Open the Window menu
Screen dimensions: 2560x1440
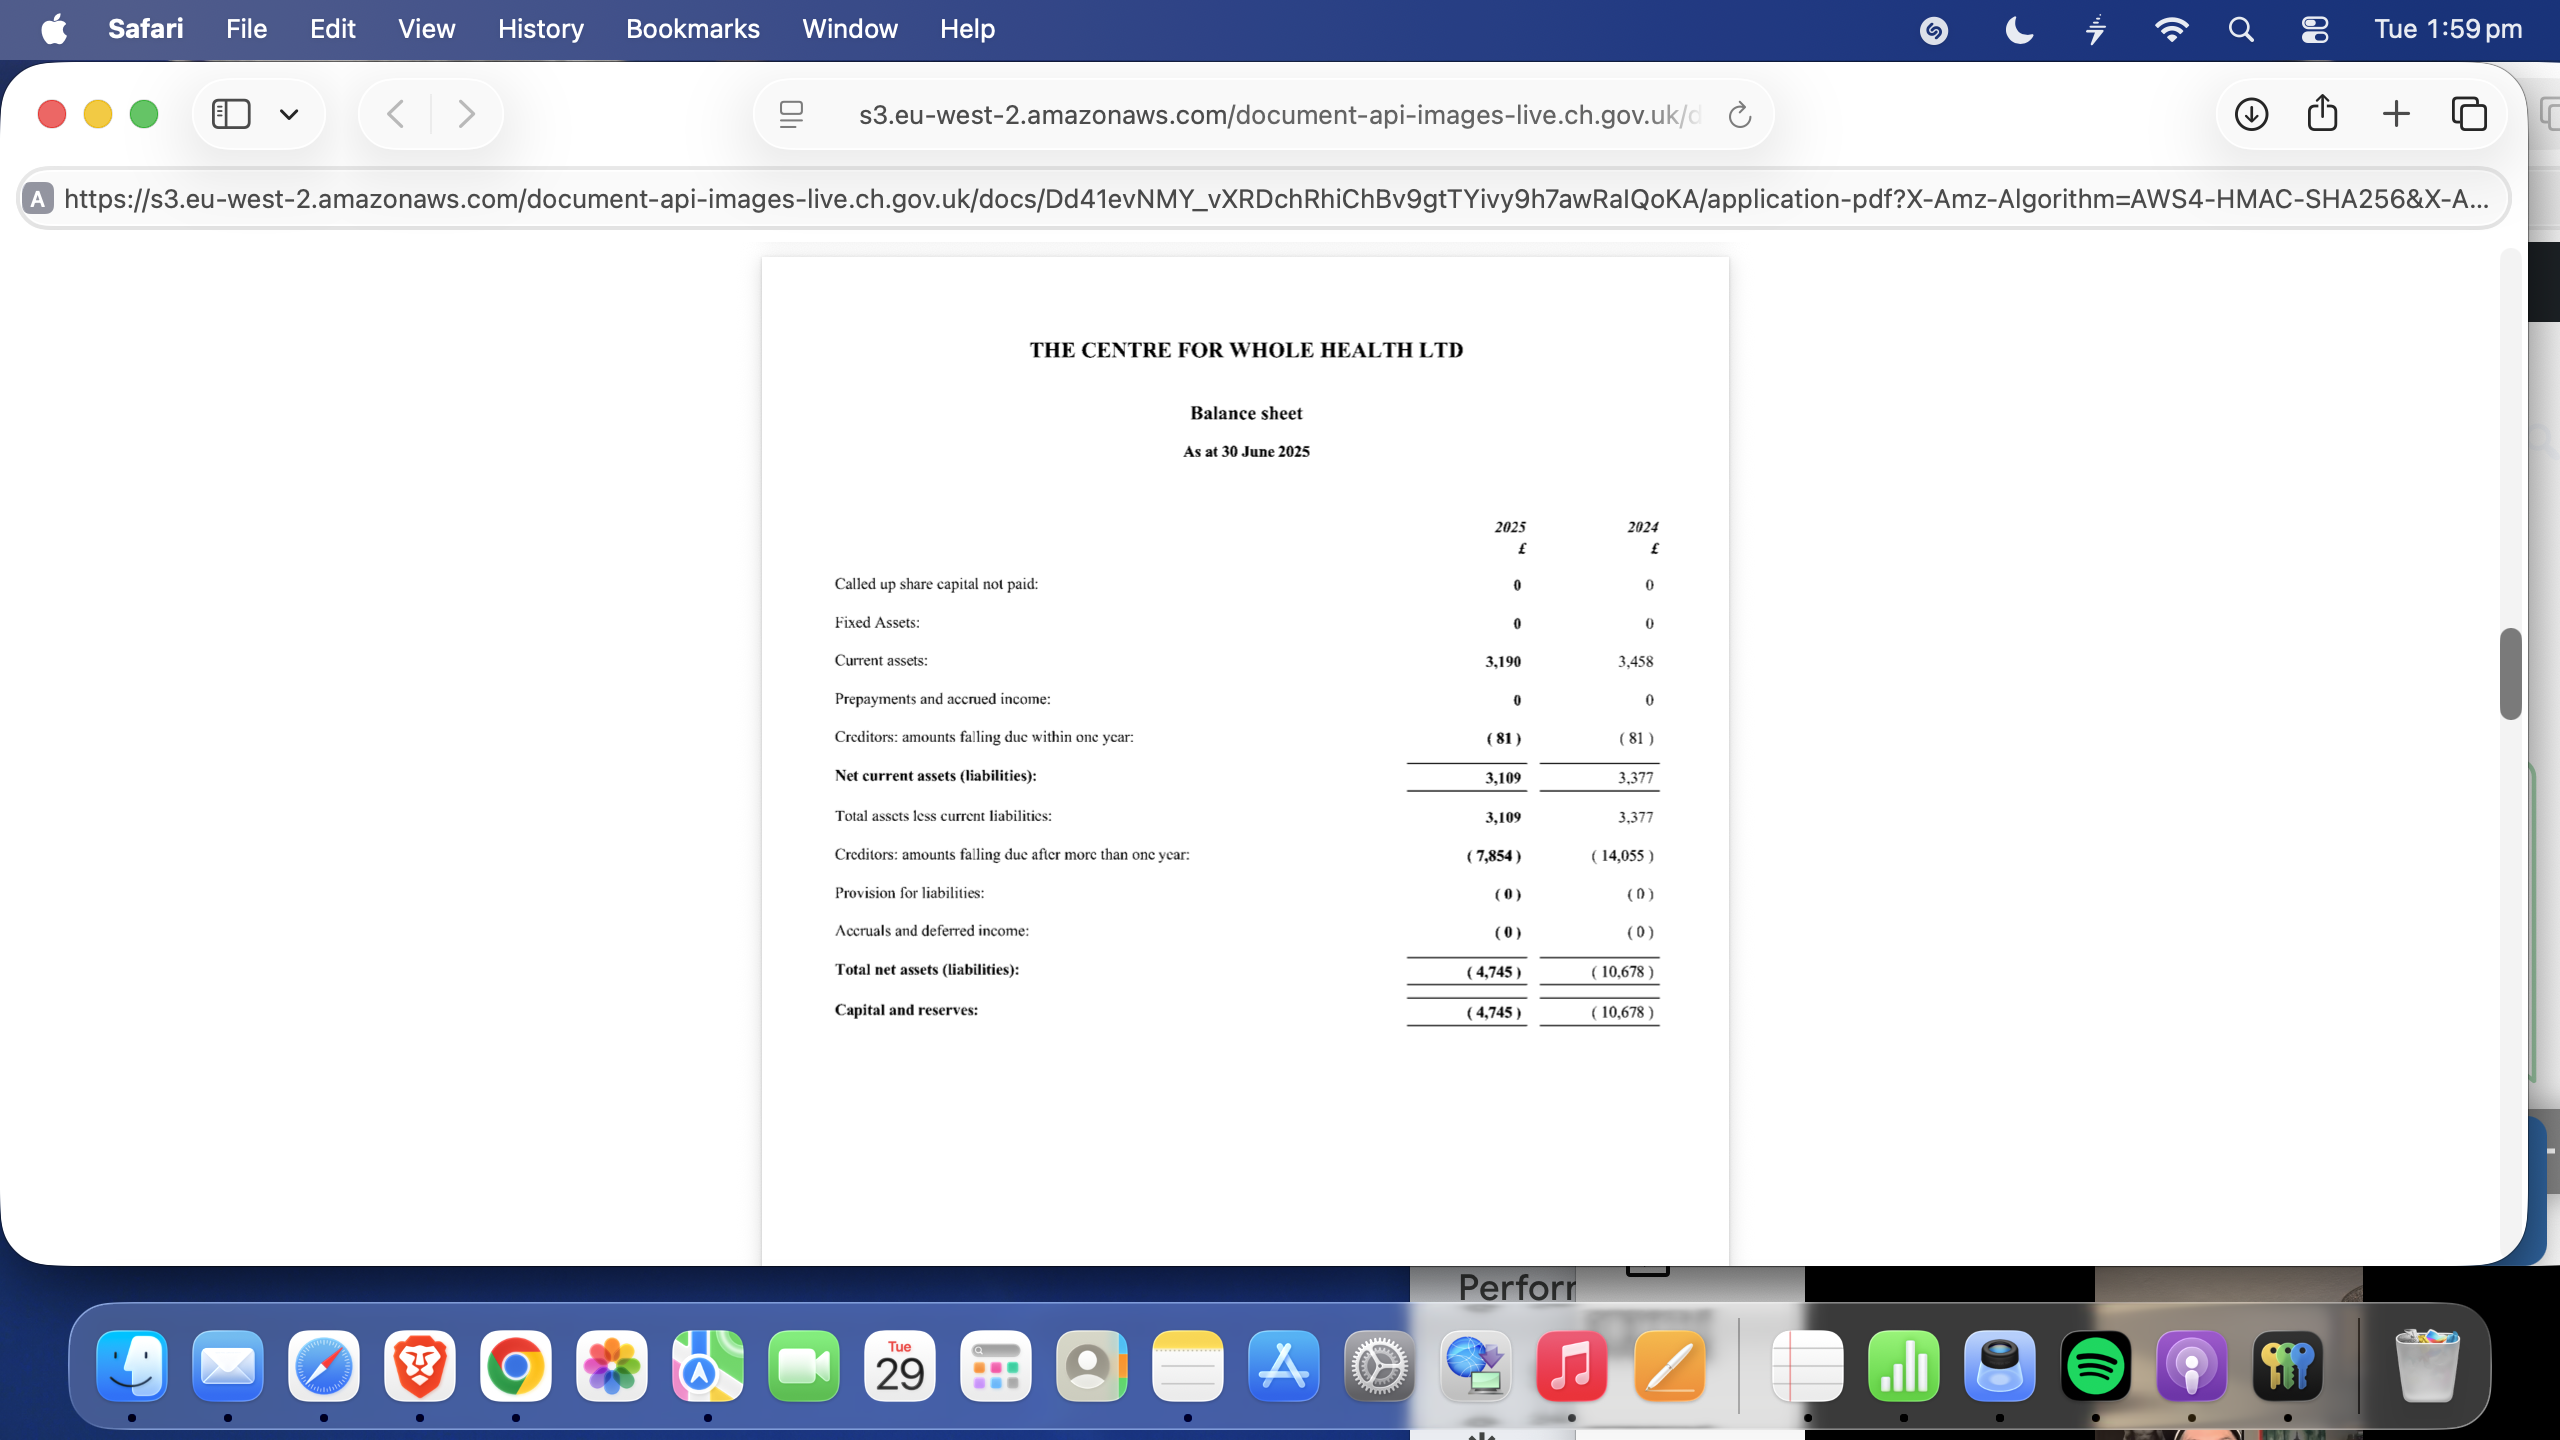coord(850,29)
